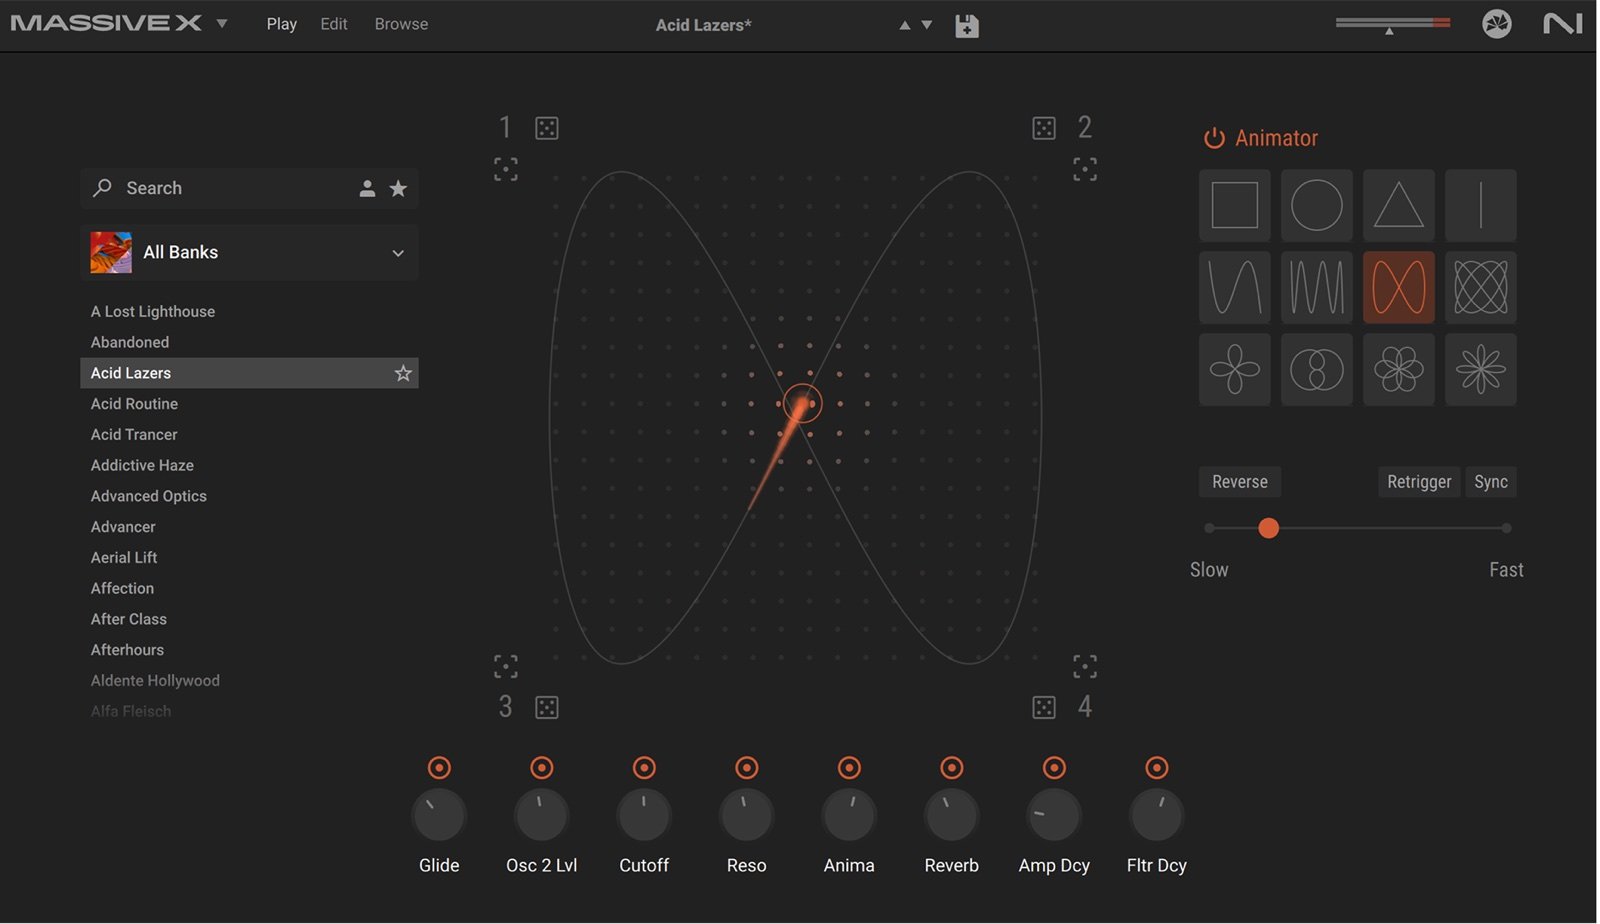This screenshot has height=924, width=1600.
Task: Select the crosshatch lissajous animator shape
Action: pos(1480,287)
